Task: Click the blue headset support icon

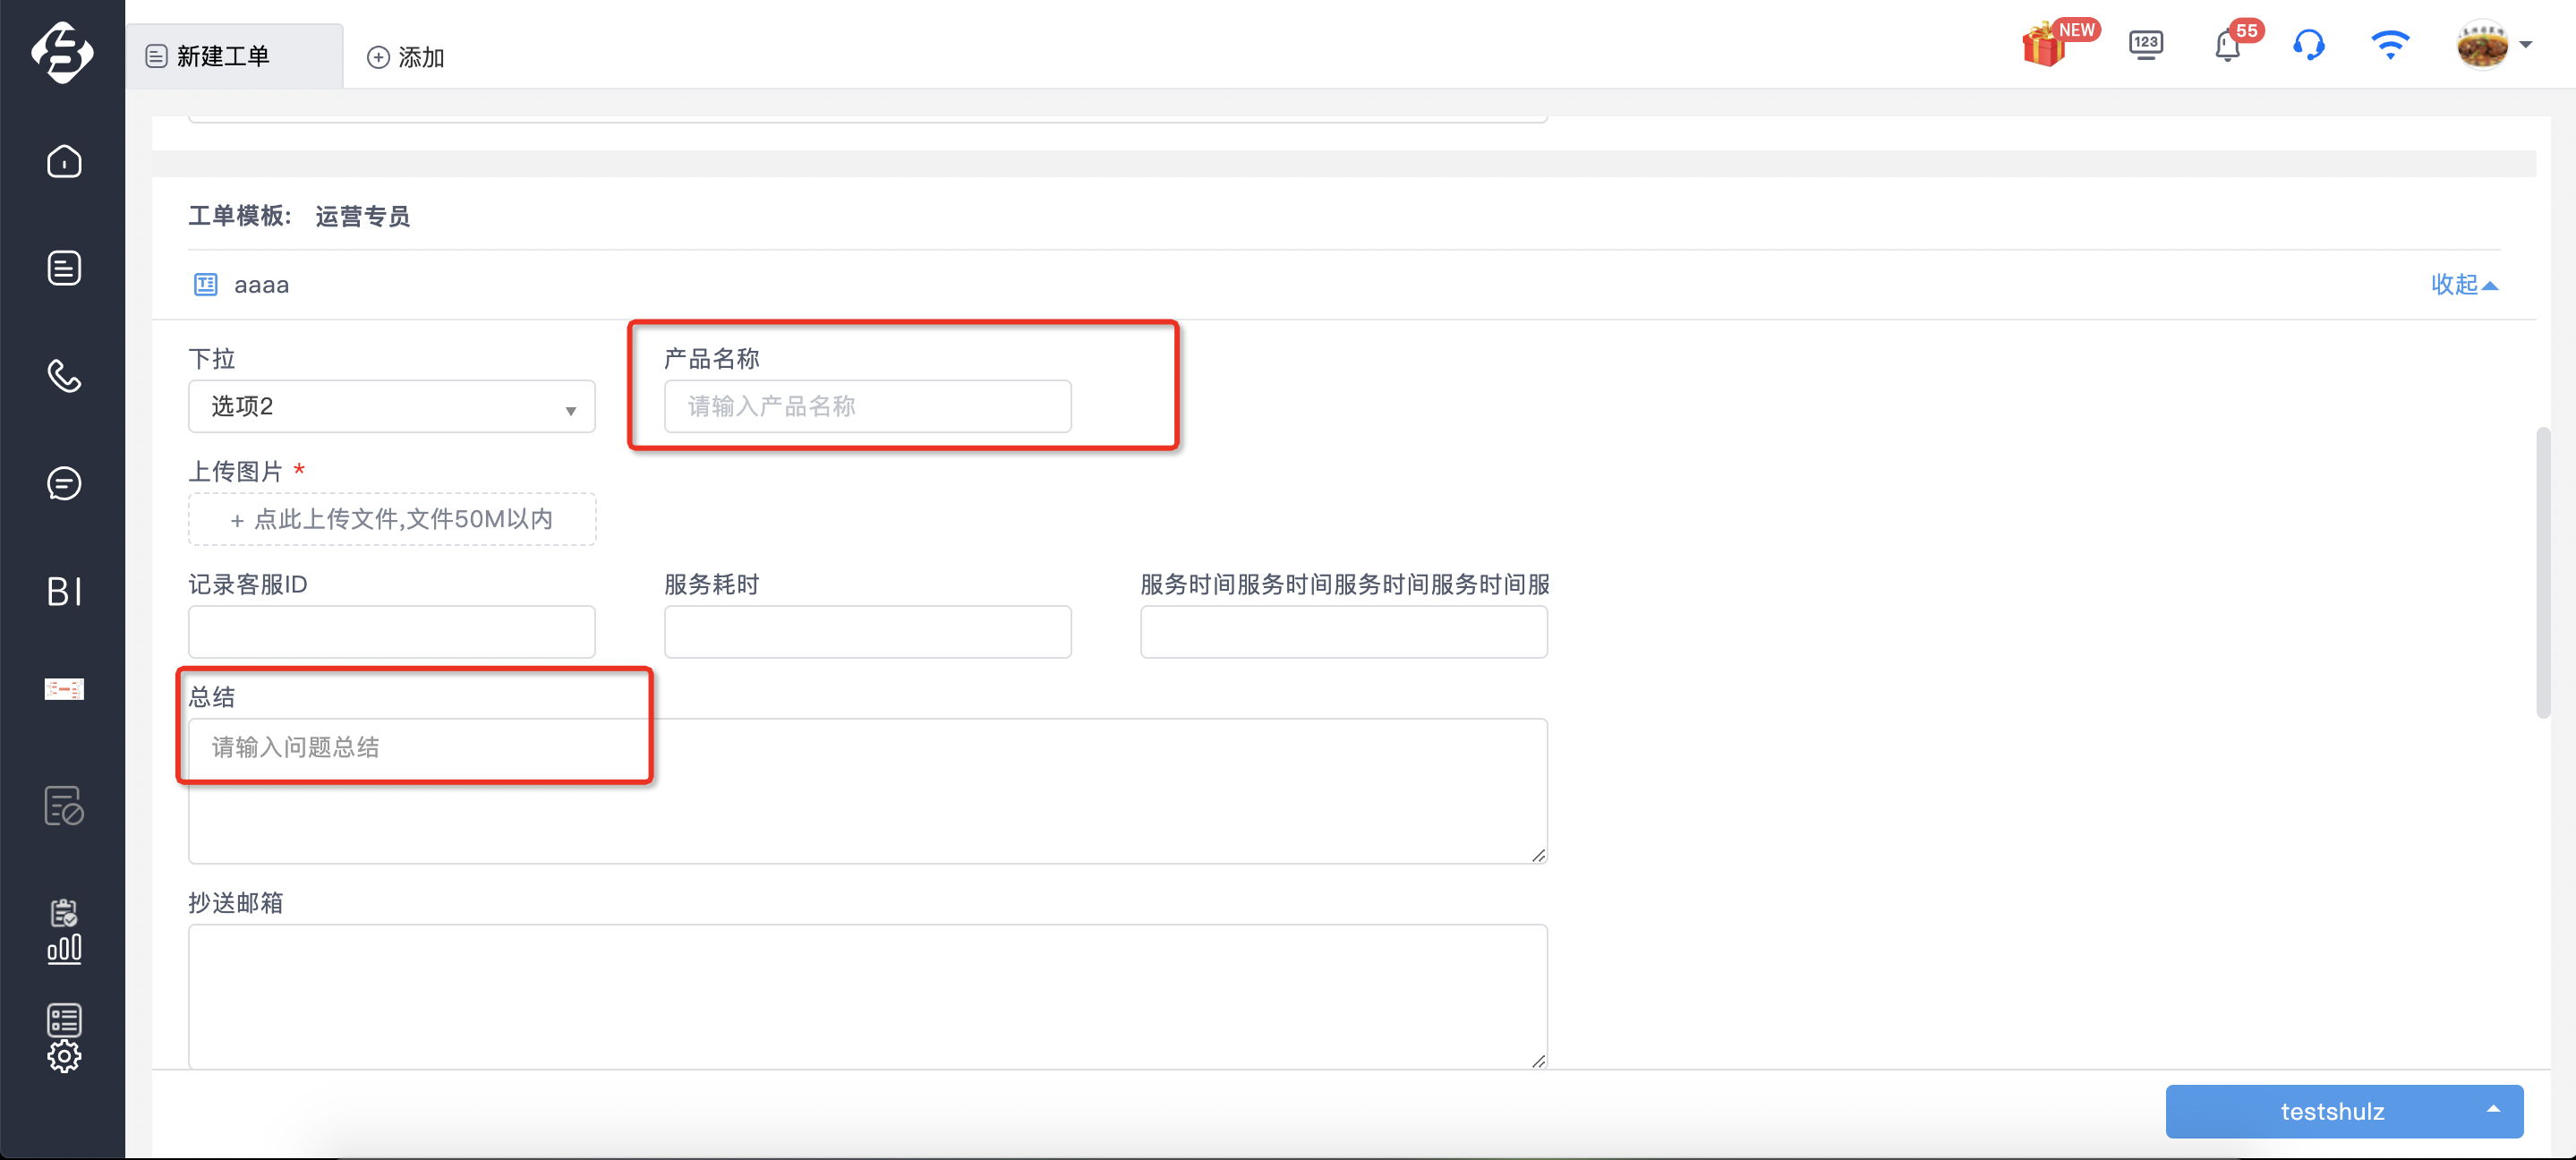Action: [2309, 45]
